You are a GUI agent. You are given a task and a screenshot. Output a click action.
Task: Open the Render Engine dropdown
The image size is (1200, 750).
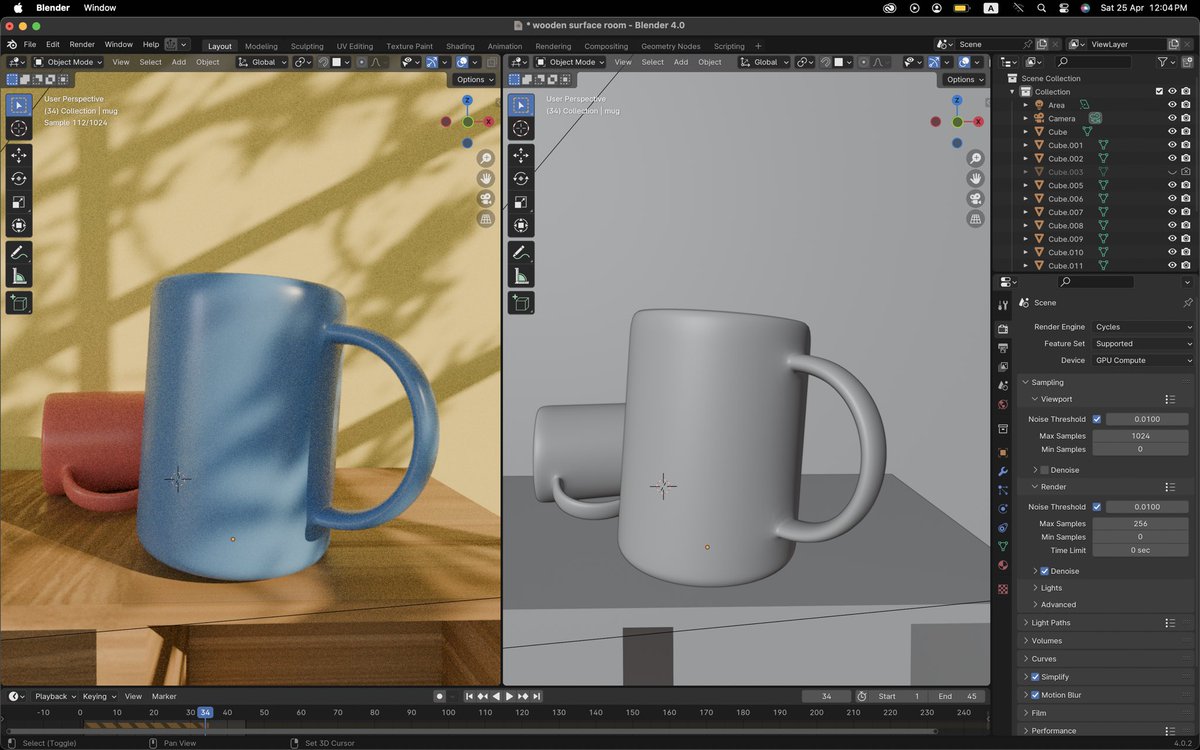pos(1142,327)
